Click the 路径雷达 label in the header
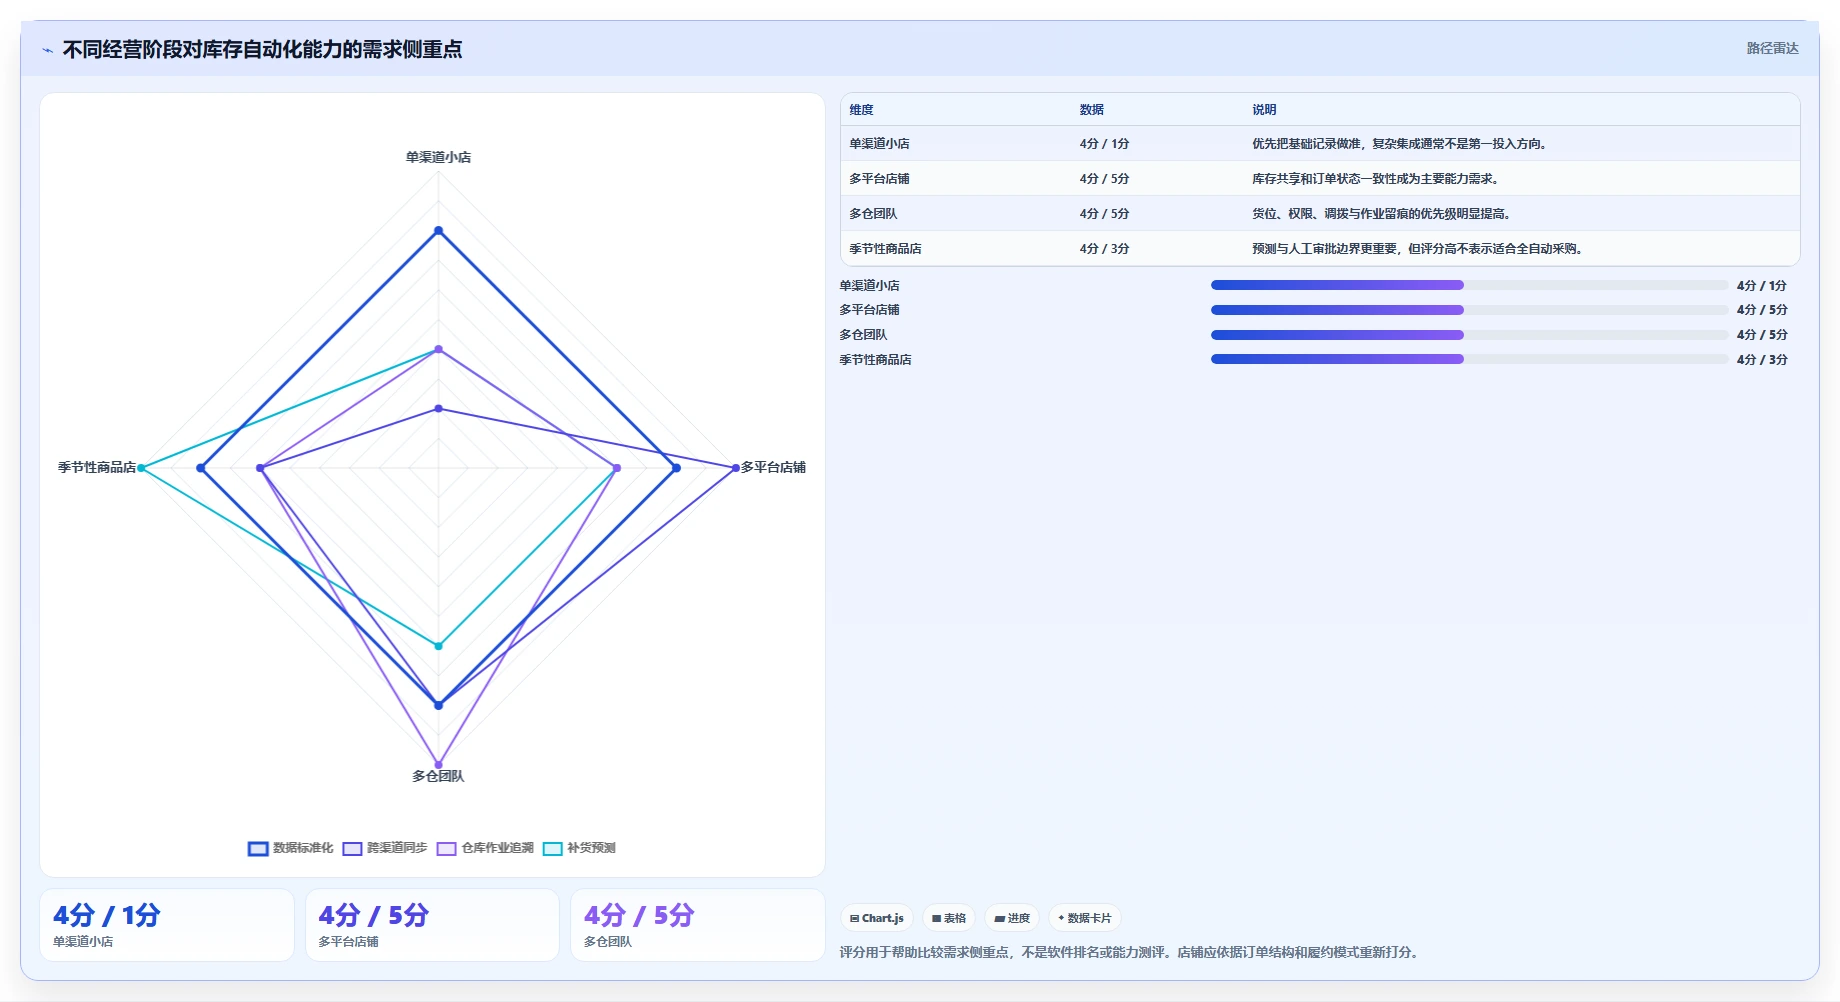The height and width of the screenshot is (1002, 1840). click(x=1772, y=48)
